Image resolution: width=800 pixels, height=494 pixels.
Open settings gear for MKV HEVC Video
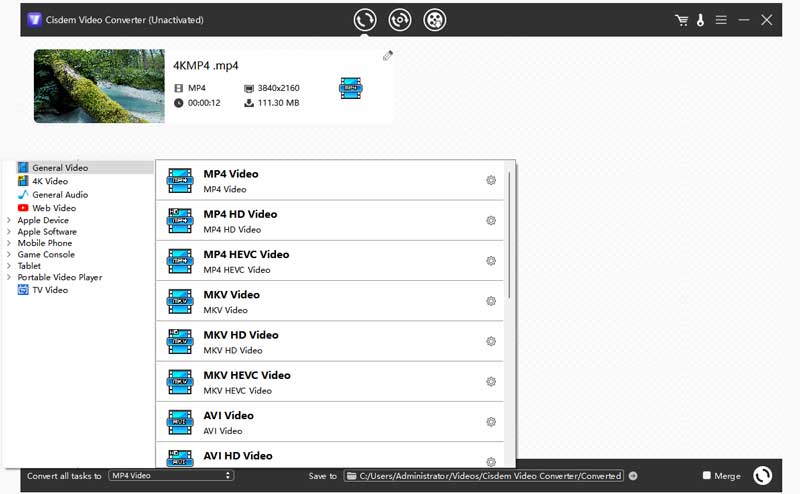tap(491, 382)
